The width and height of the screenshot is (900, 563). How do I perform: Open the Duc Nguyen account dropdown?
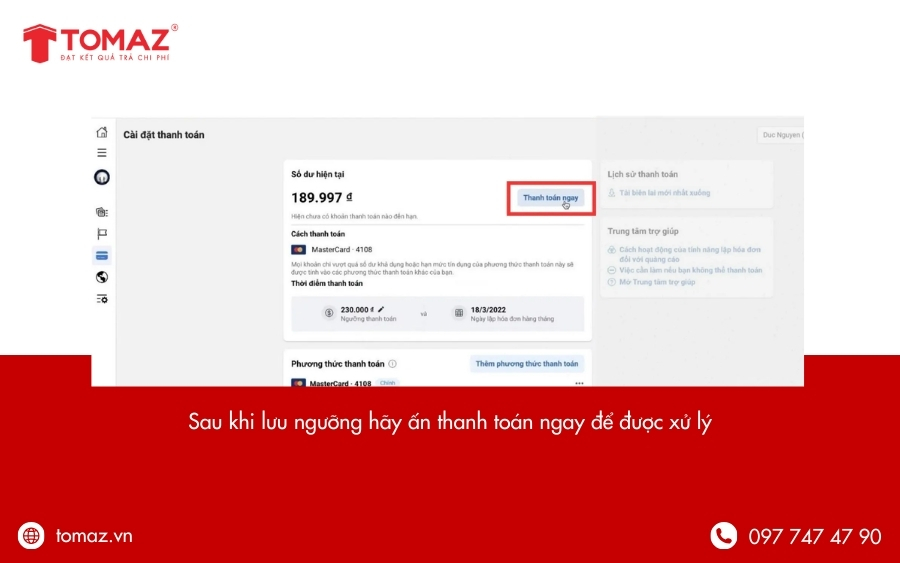click(x=781, y=135)
